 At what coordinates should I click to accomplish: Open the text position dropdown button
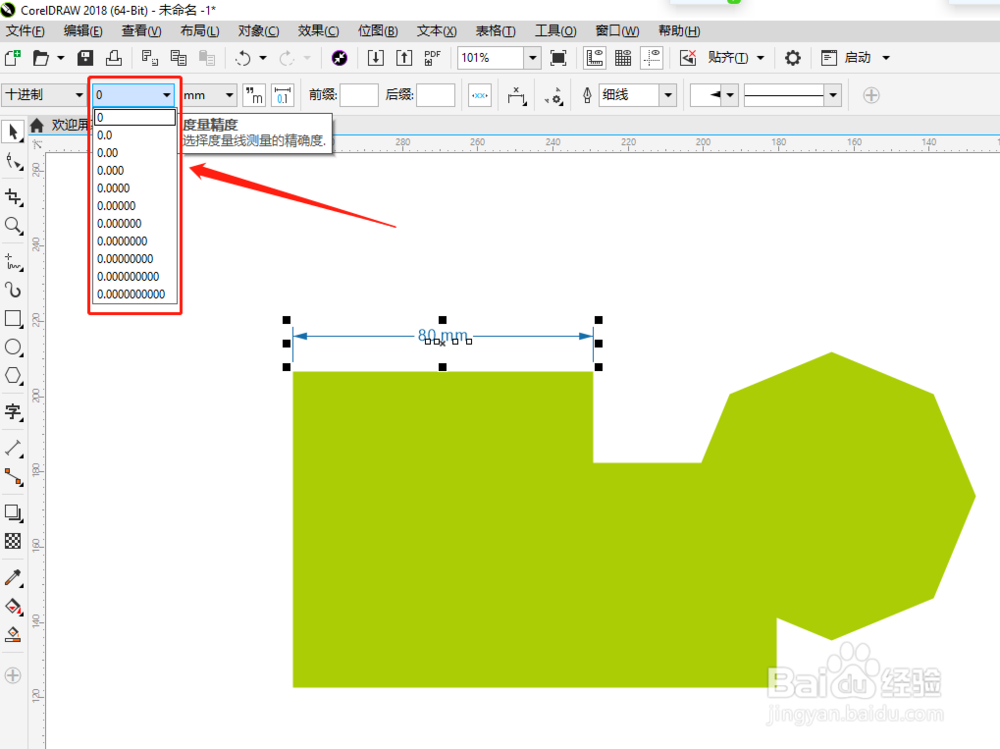point(517,95)
